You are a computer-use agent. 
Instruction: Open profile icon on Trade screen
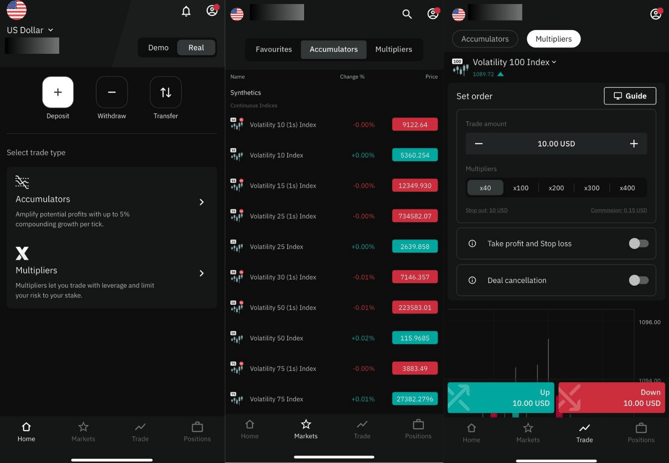656,14
